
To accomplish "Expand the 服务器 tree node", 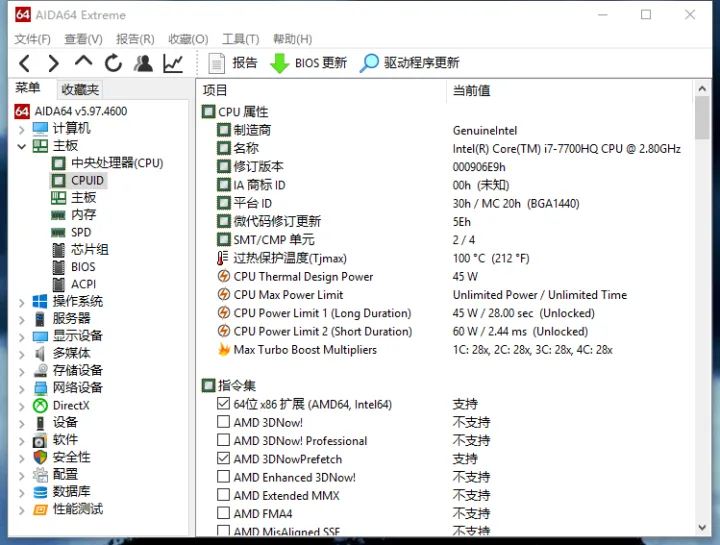I will (22, 319).
